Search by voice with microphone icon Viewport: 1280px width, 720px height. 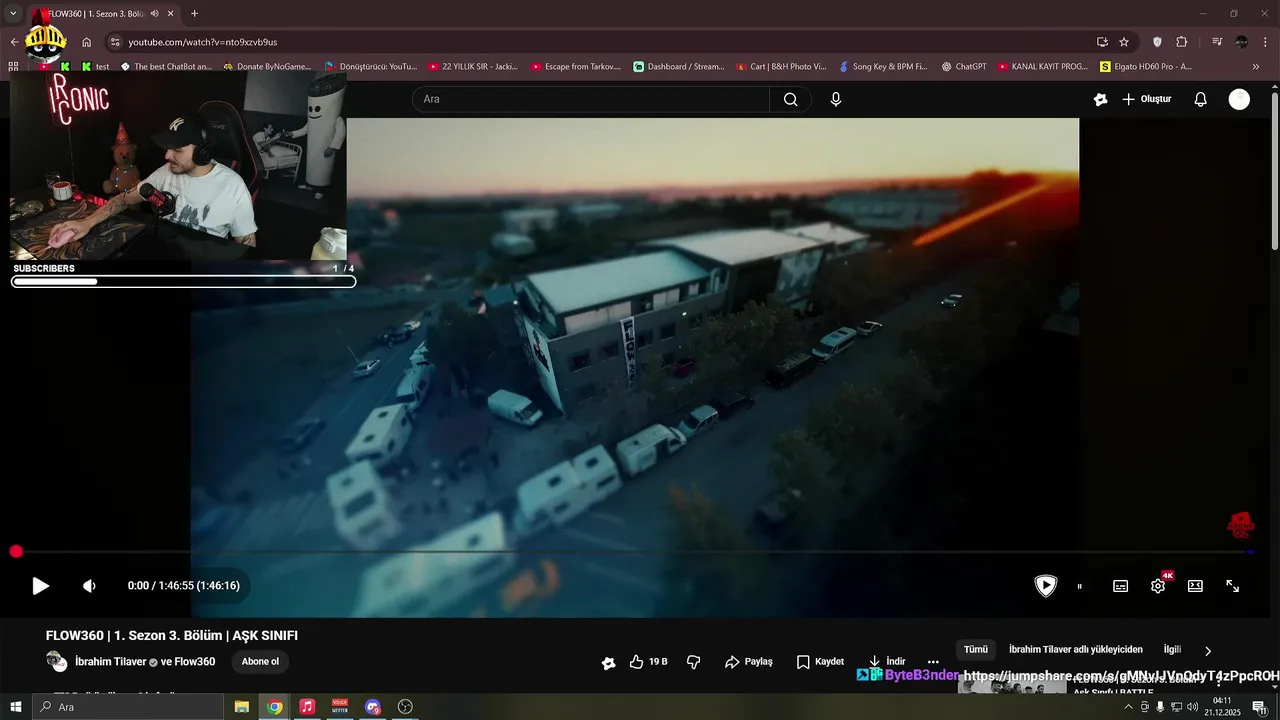point(836,99)
